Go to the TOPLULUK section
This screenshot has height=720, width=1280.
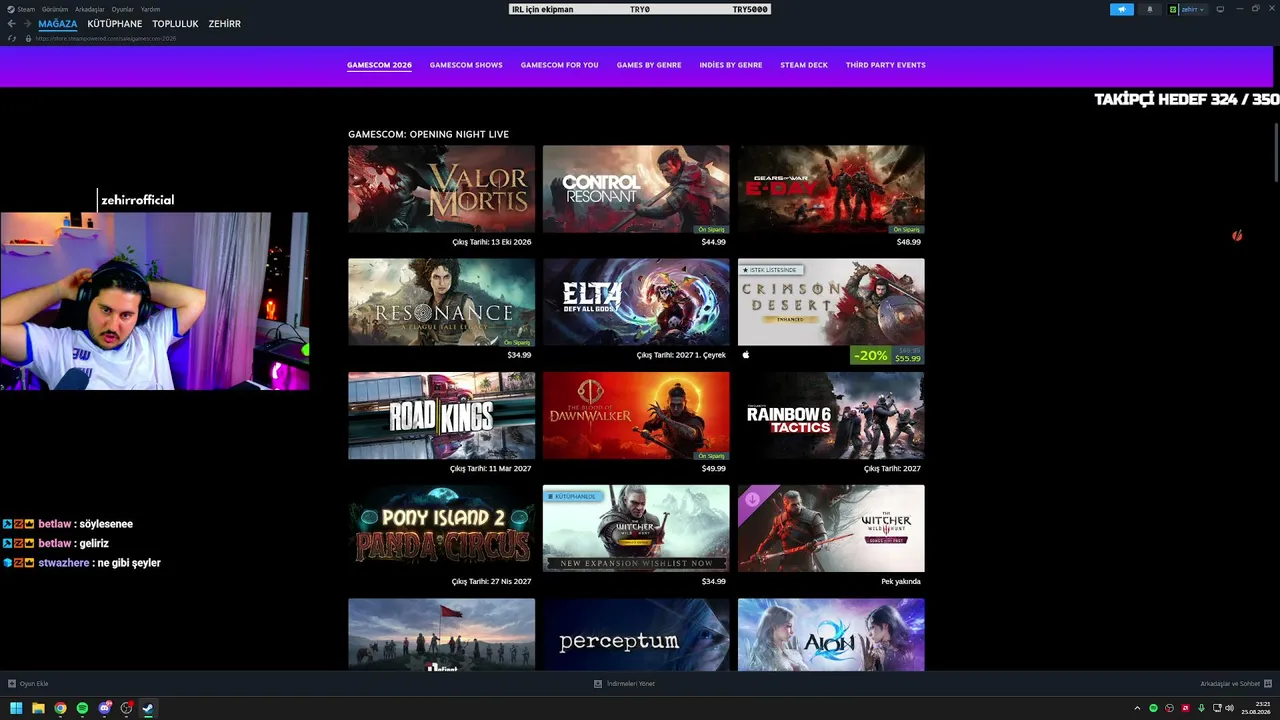(175, 24)
